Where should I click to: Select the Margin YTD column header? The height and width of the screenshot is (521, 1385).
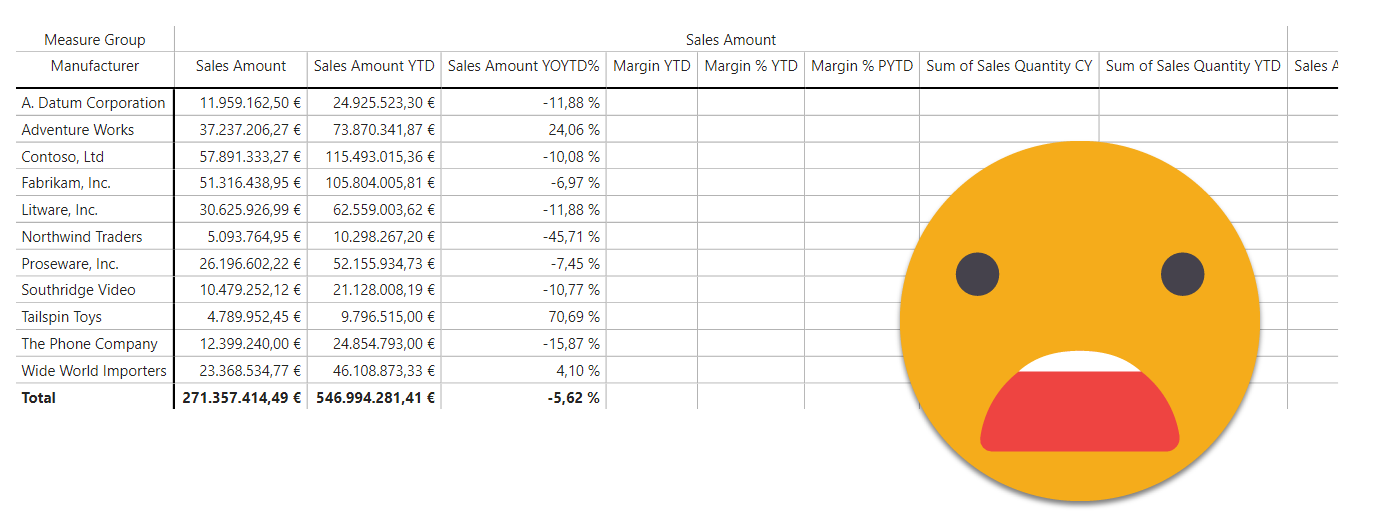point(651,66)
